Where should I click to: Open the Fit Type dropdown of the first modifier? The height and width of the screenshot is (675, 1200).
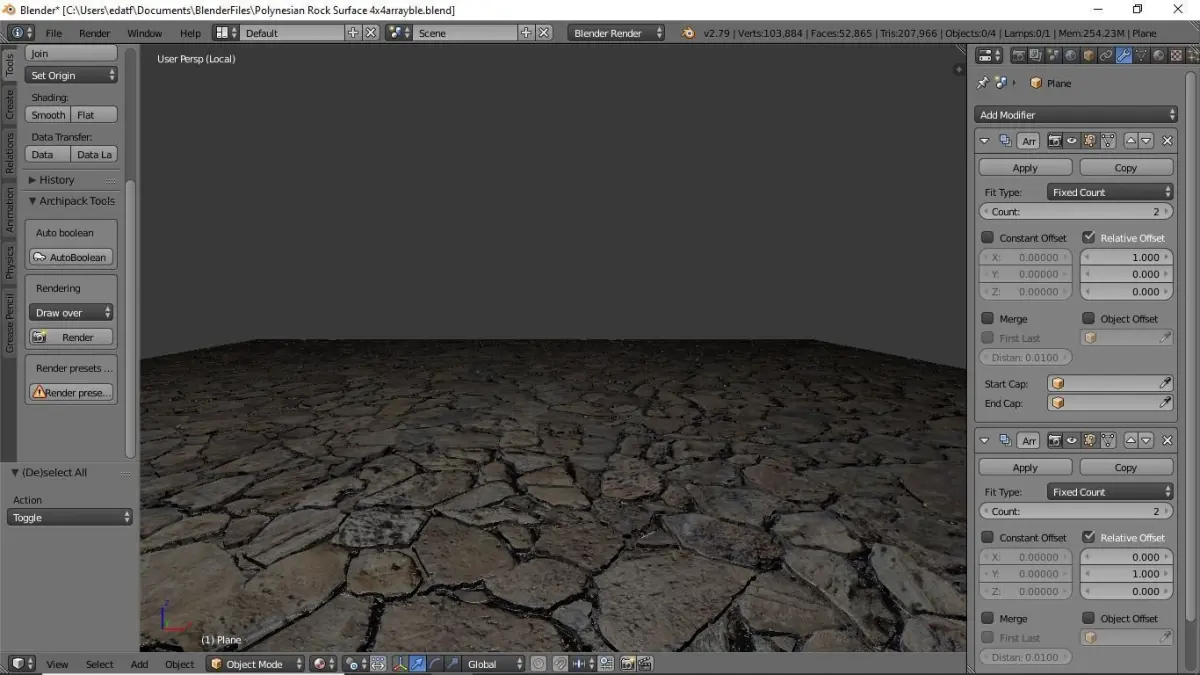1110,192
